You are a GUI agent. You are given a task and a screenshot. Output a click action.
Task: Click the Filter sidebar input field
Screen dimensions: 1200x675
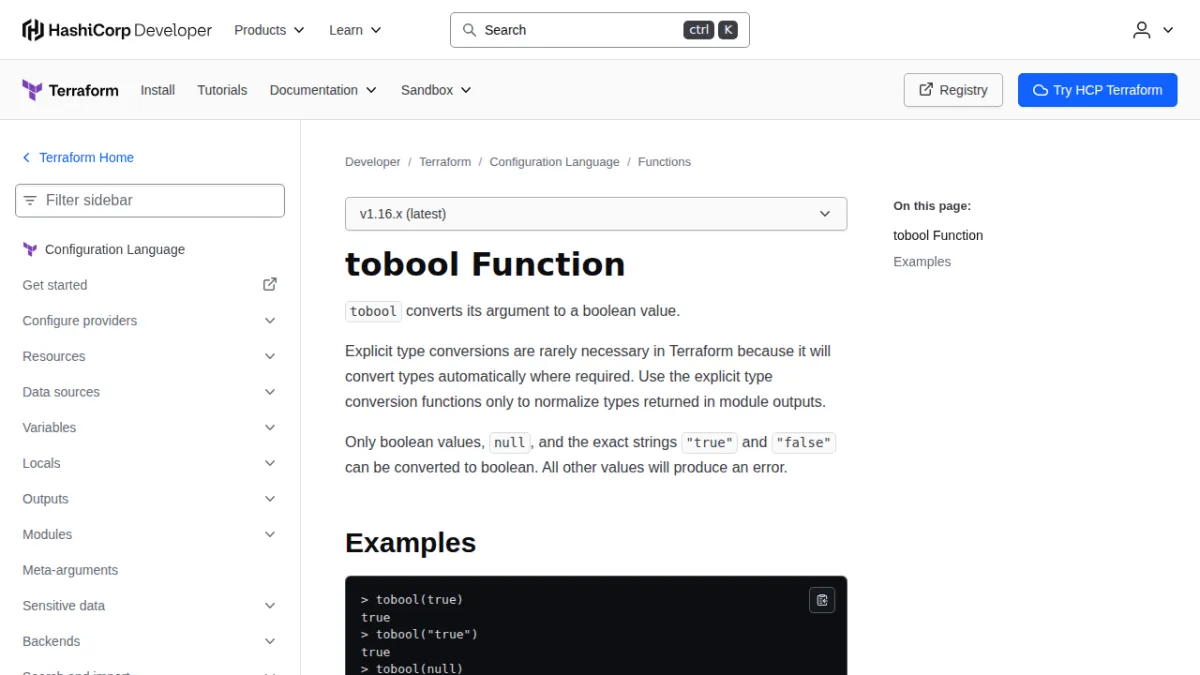150,200
